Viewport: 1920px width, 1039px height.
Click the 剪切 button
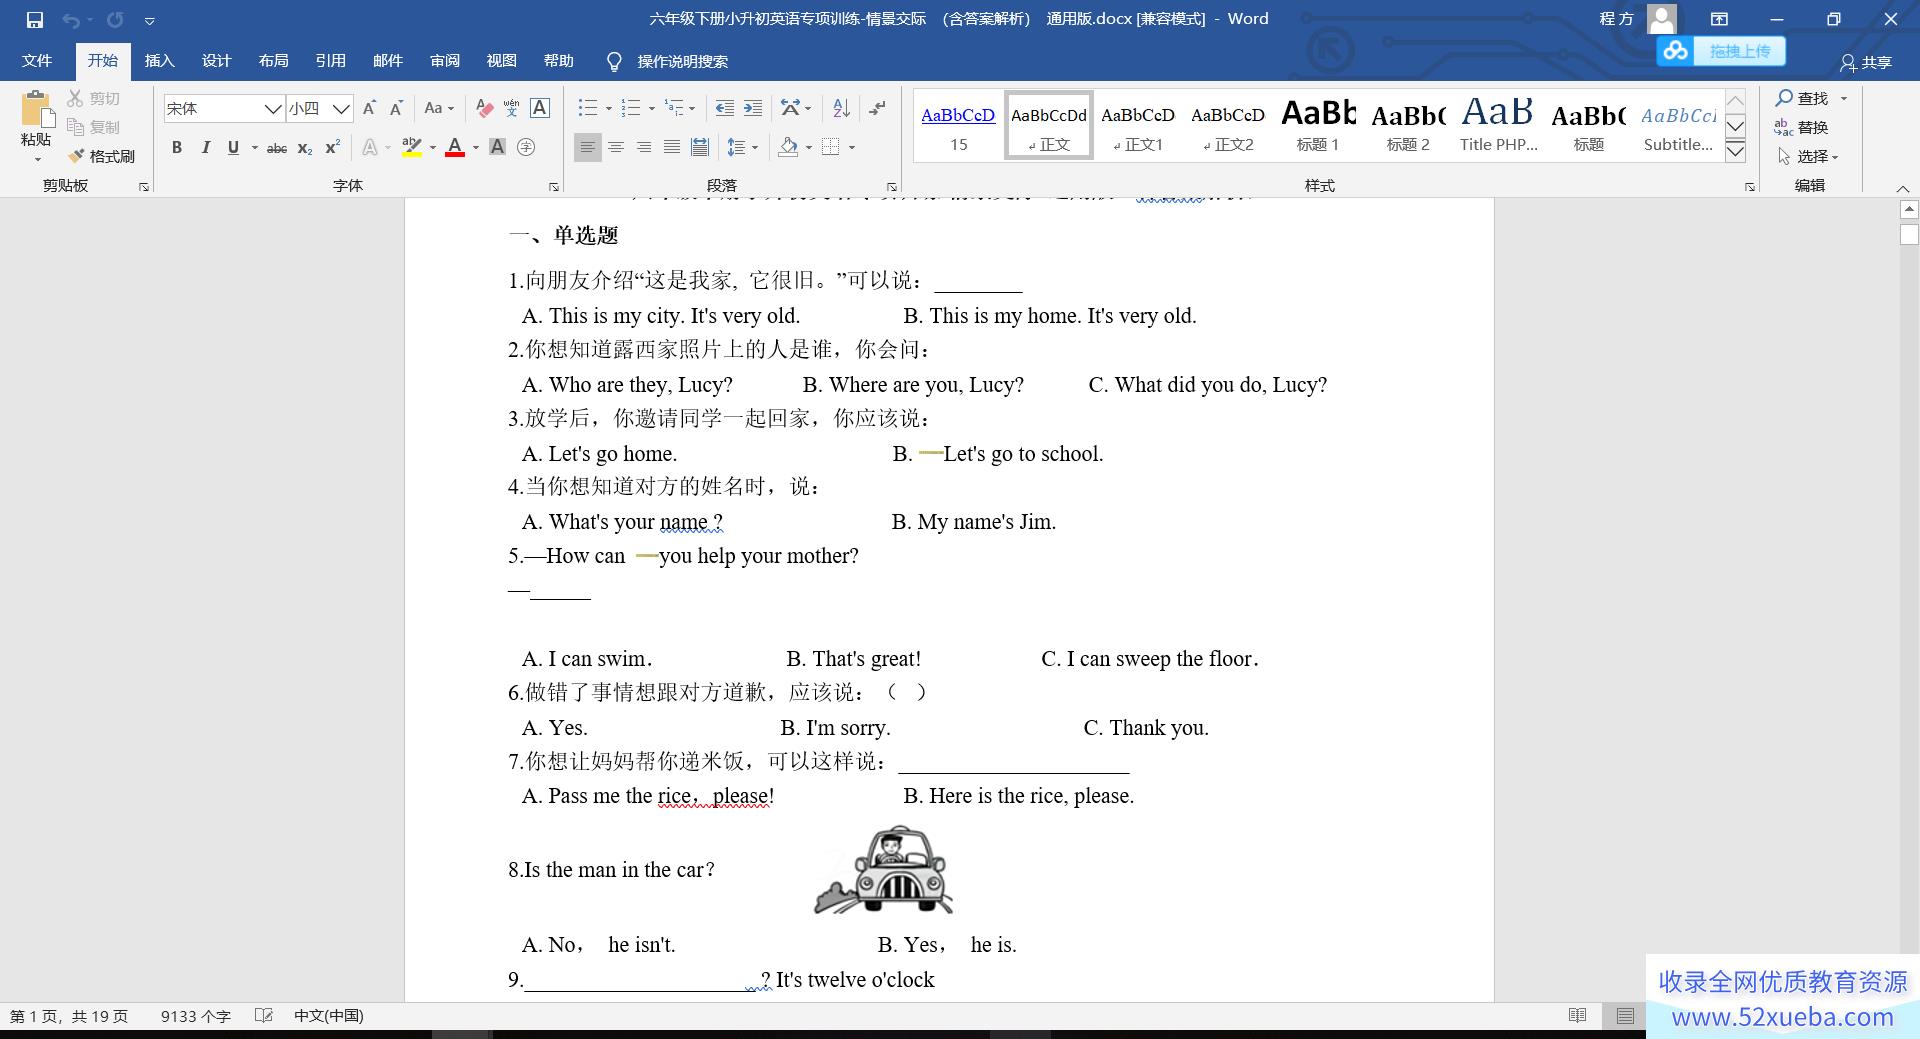(x=93, y=98)
